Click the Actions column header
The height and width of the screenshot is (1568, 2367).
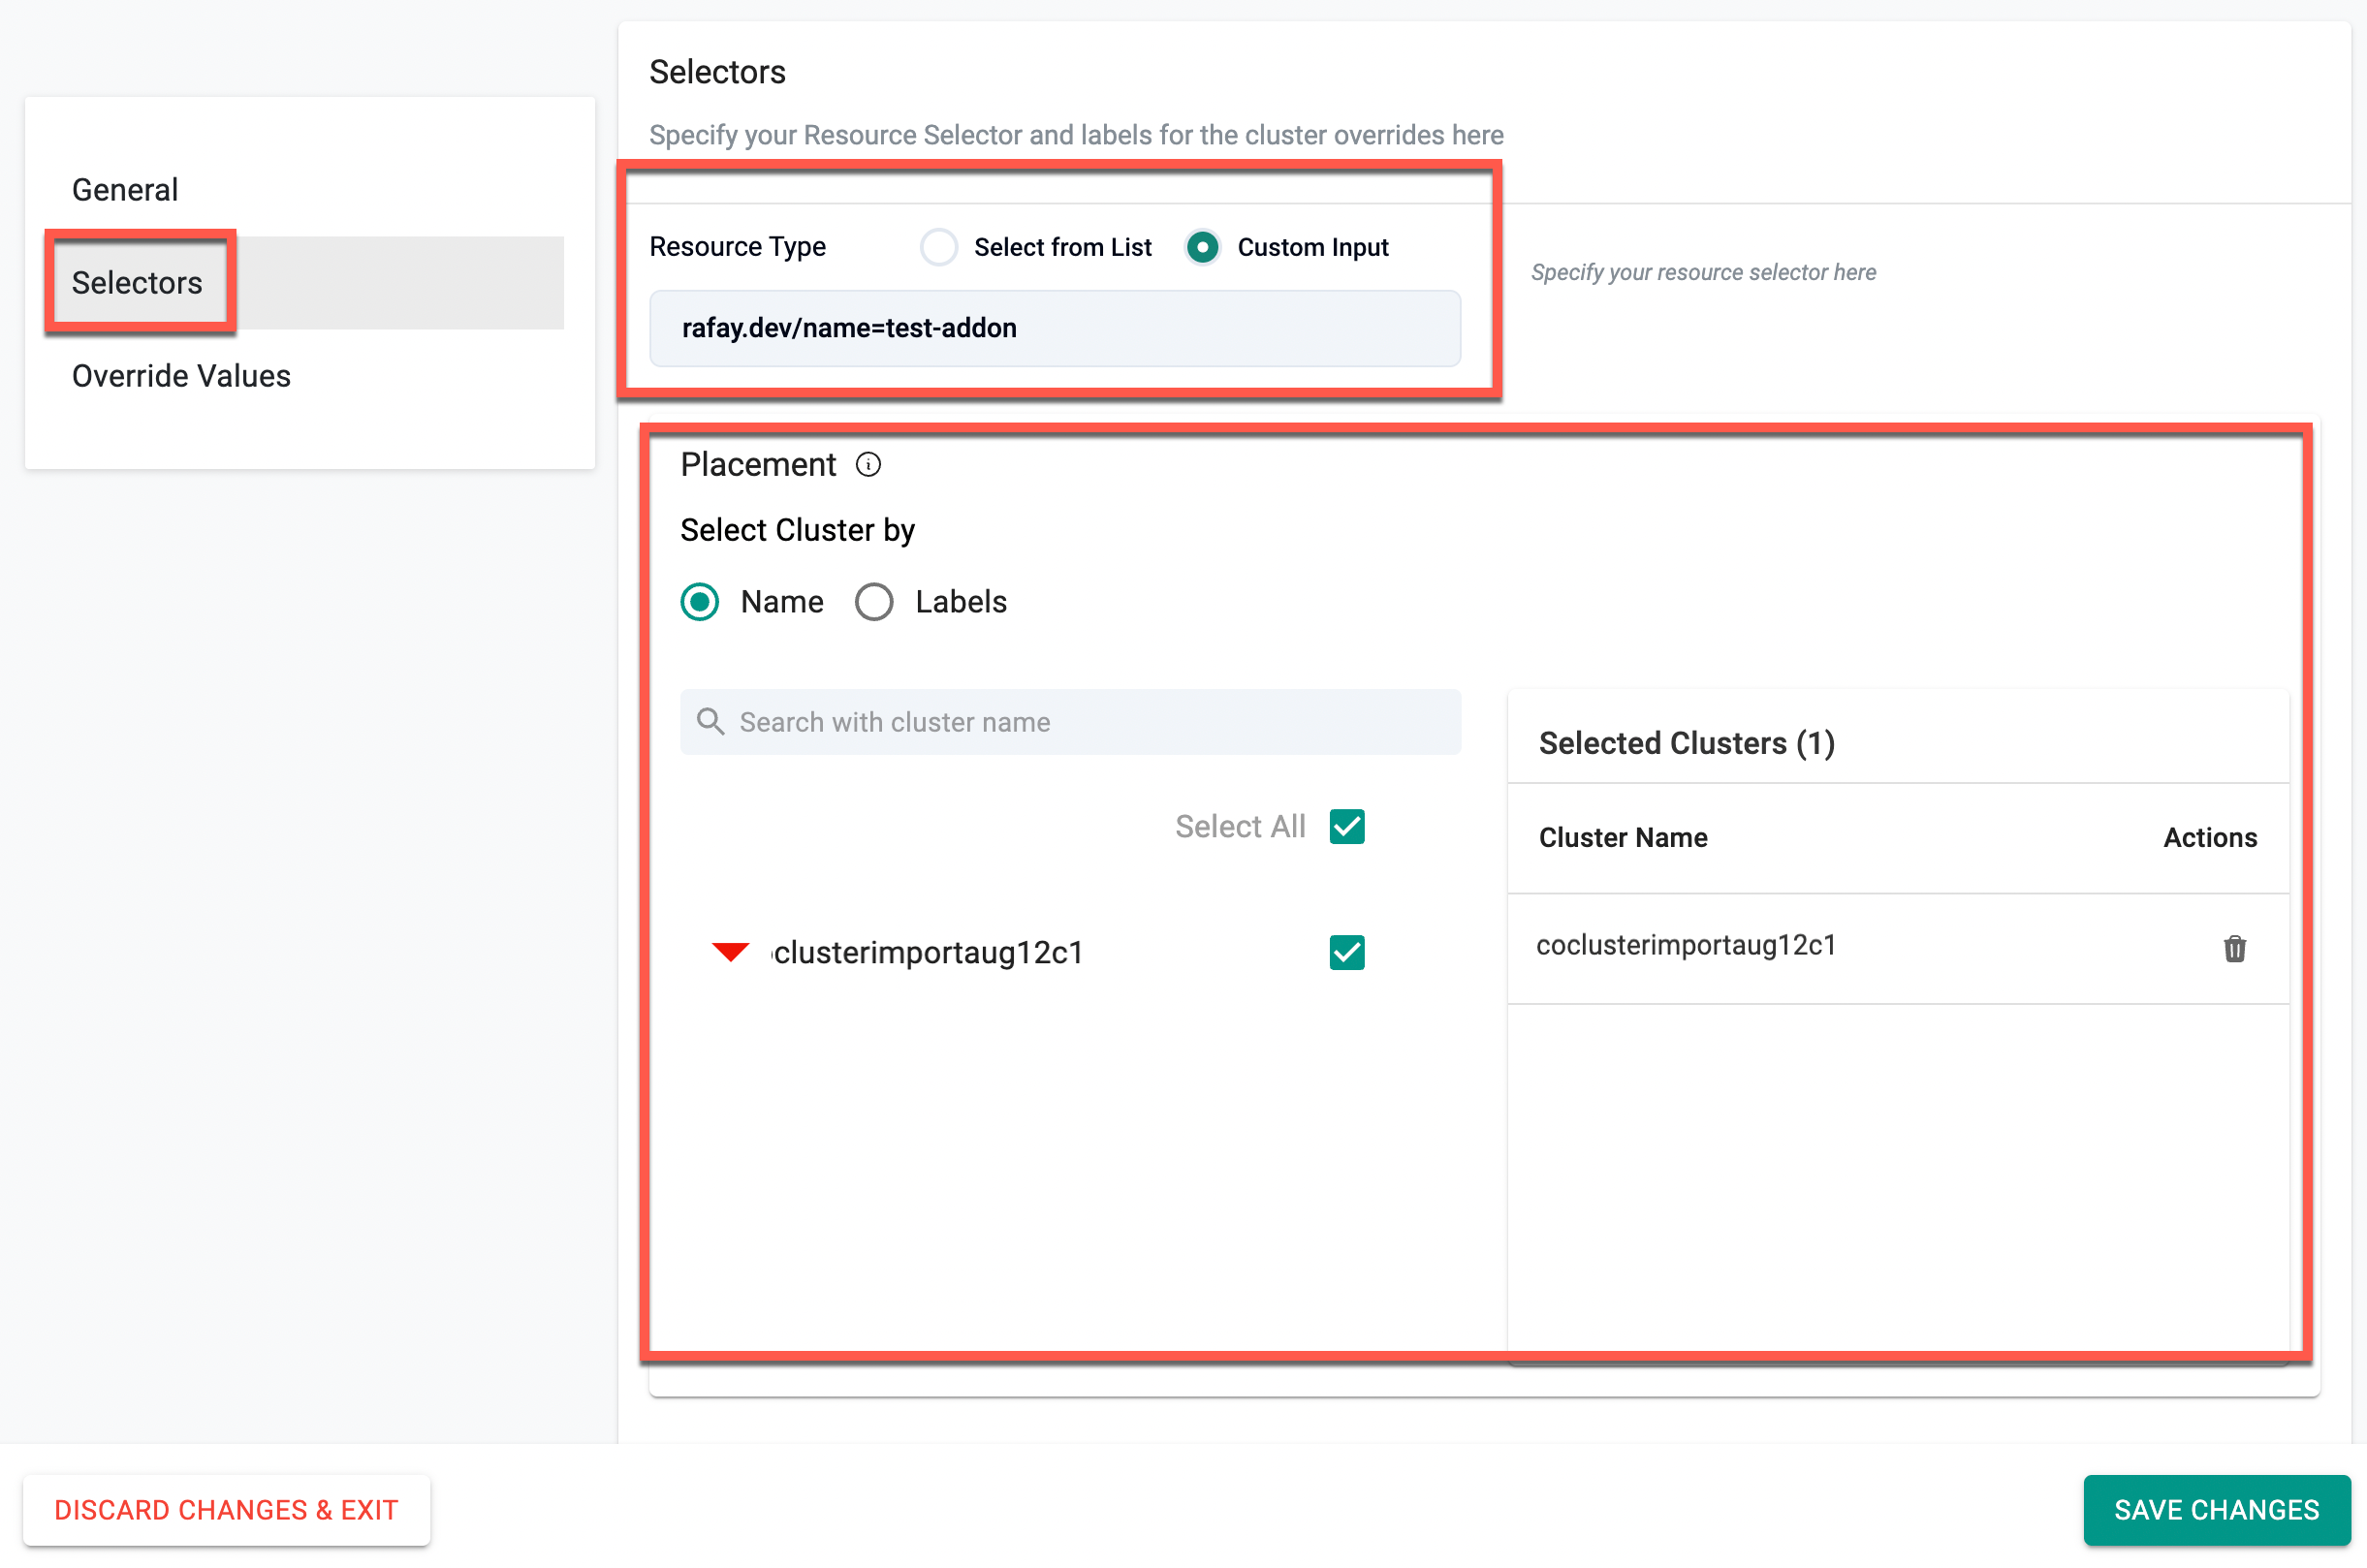pyautogui.click(x=2209, y=837)
